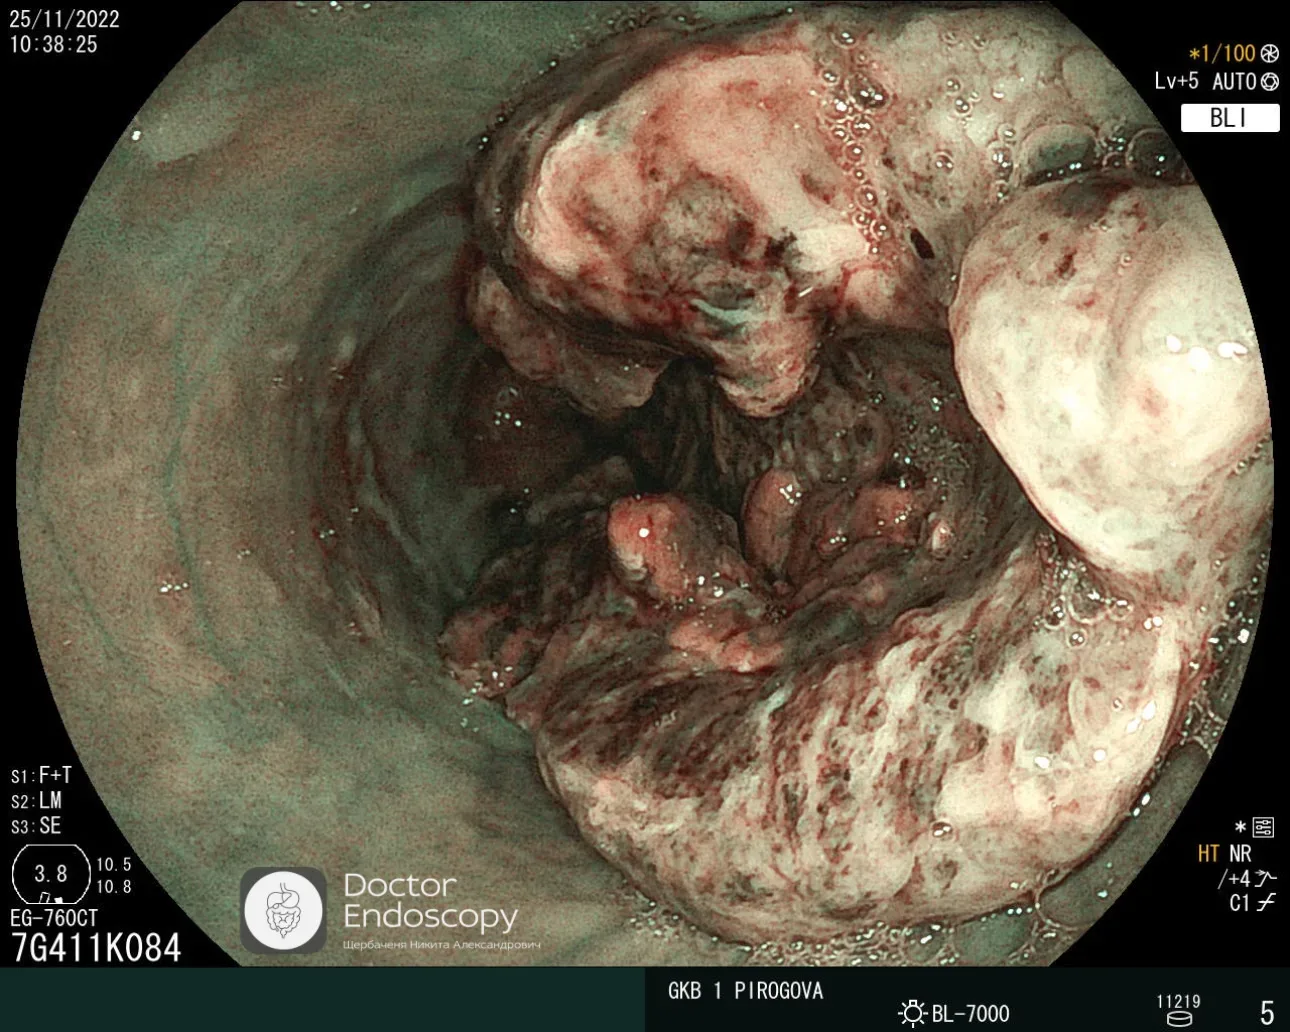
Task: Click the structure enhancement curve icon beside +4
Action: pyautogui.click(x=1265, y=879)
